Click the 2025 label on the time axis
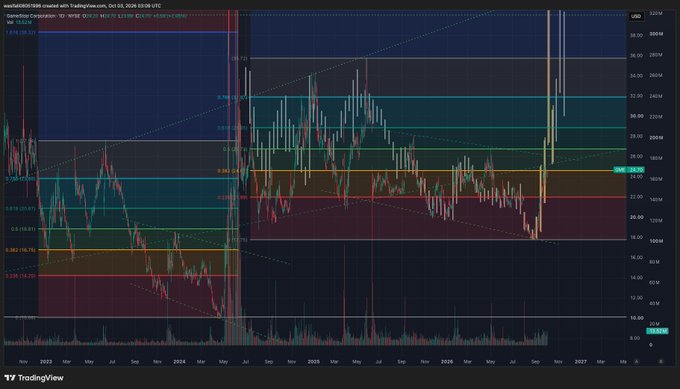 pos(314,362)
